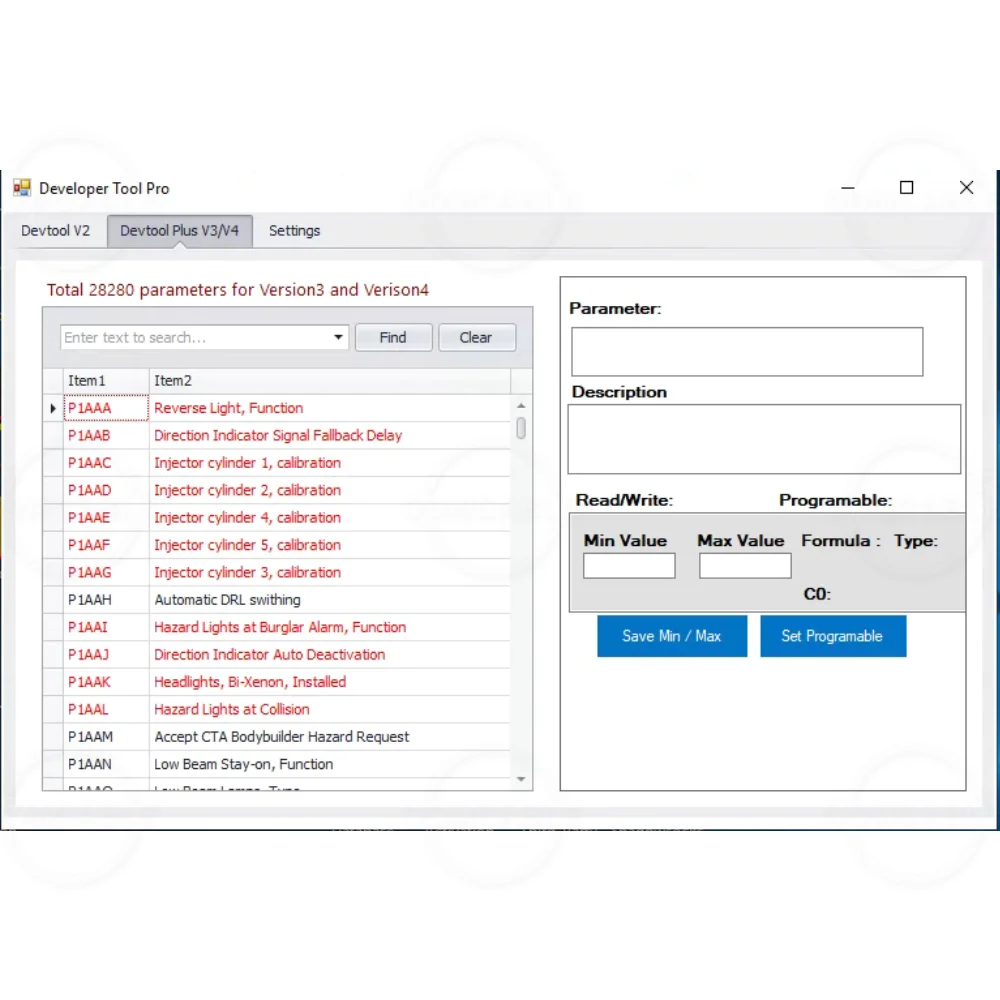Open the Settings tab
The height and width of the screenshot is (1000, 1000).
point(294,231)
